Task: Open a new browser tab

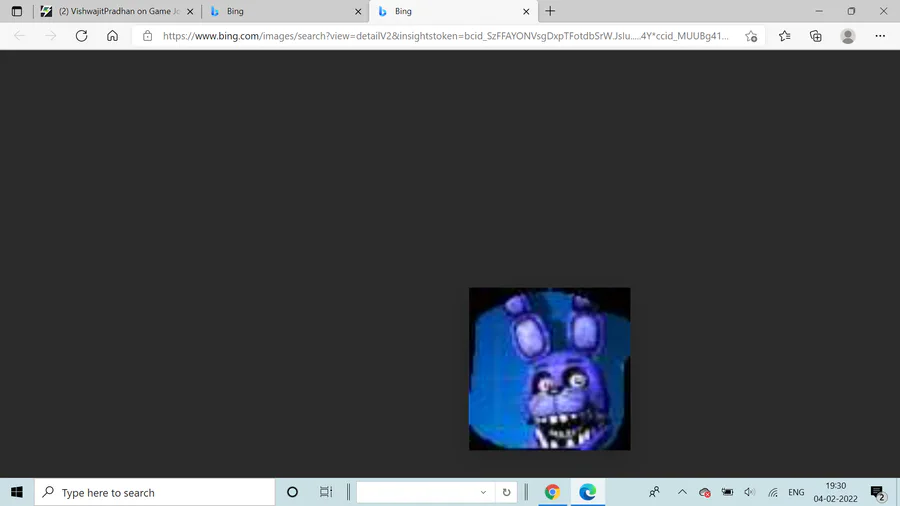Action: [550, 11]
